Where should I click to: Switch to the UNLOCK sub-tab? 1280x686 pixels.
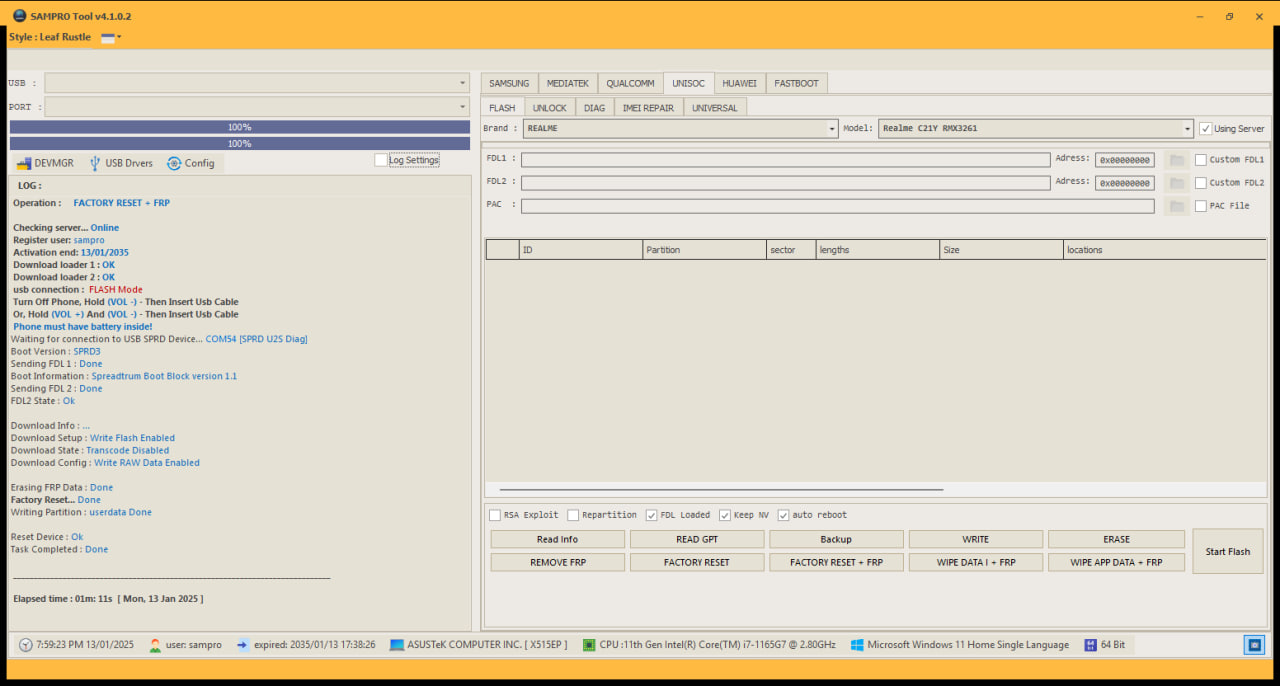(549, 107)
